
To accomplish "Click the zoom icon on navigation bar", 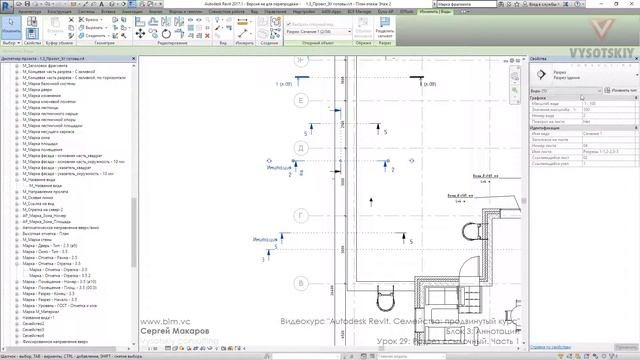I will pos(515,90).
